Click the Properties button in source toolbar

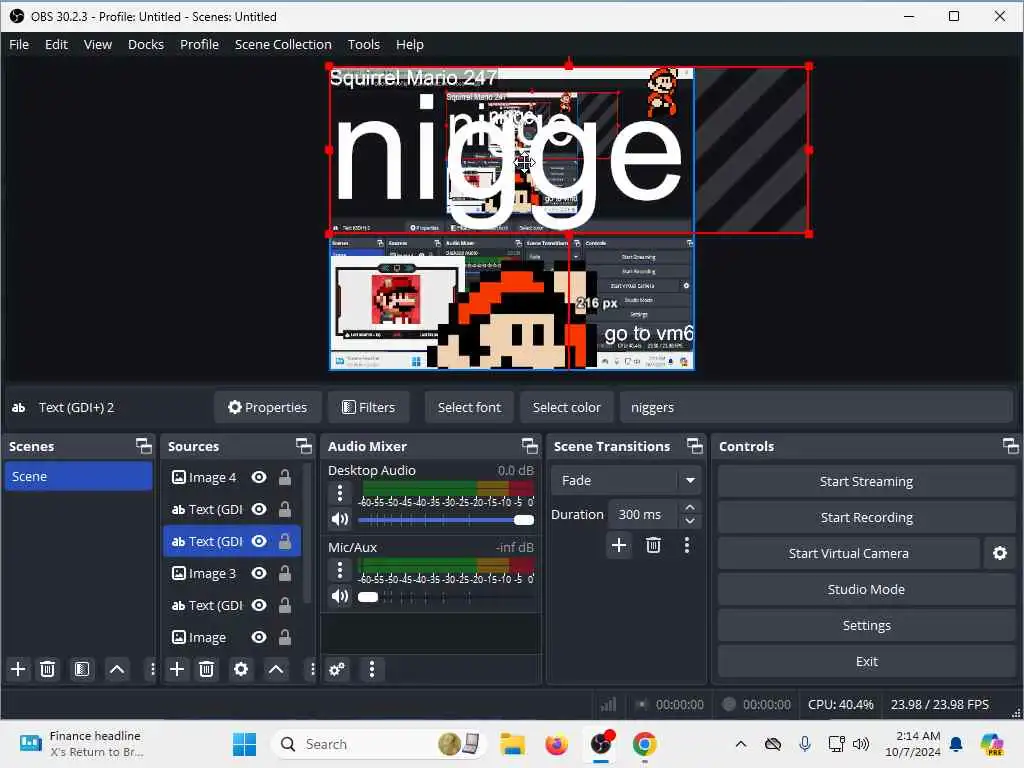(x=268, y=408)
